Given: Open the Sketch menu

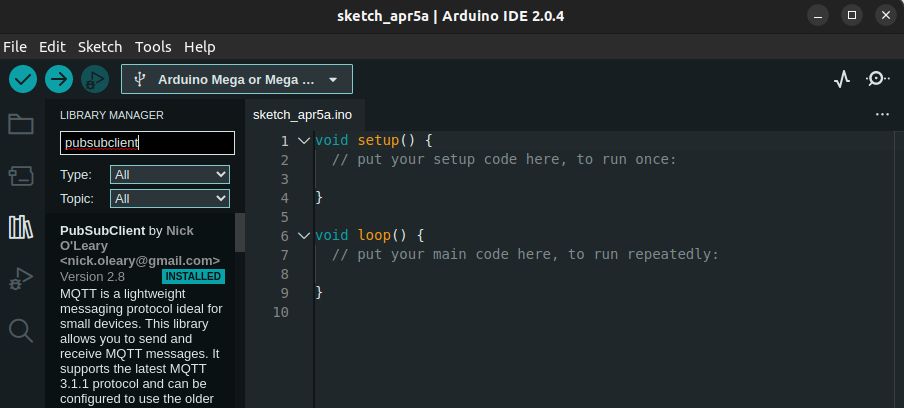Looking at the screenshot, I should [100, 47].
